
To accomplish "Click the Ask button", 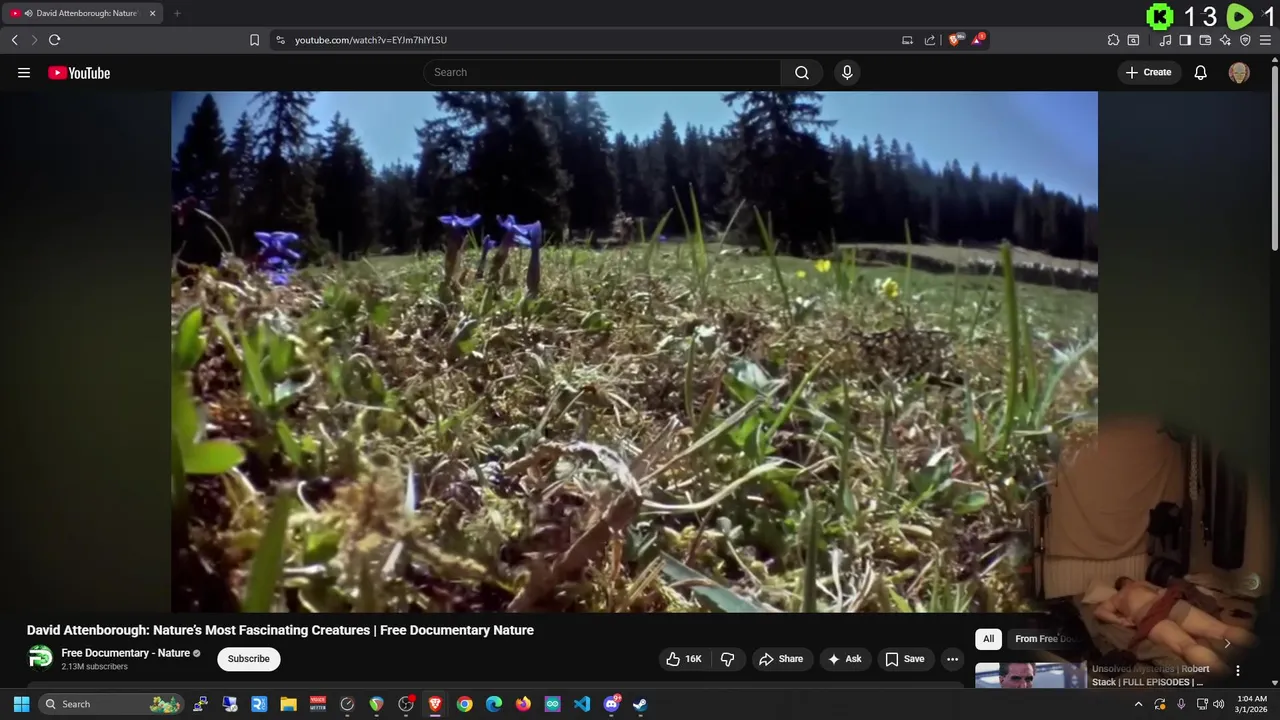I will pos(845,659).
